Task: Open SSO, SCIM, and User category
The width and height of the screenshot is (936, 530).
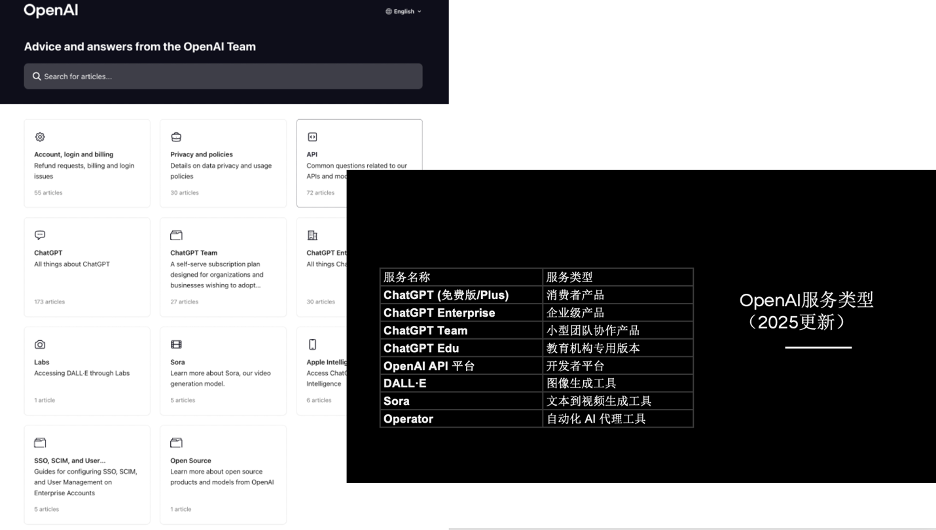Action: click(x=87, y=474)
